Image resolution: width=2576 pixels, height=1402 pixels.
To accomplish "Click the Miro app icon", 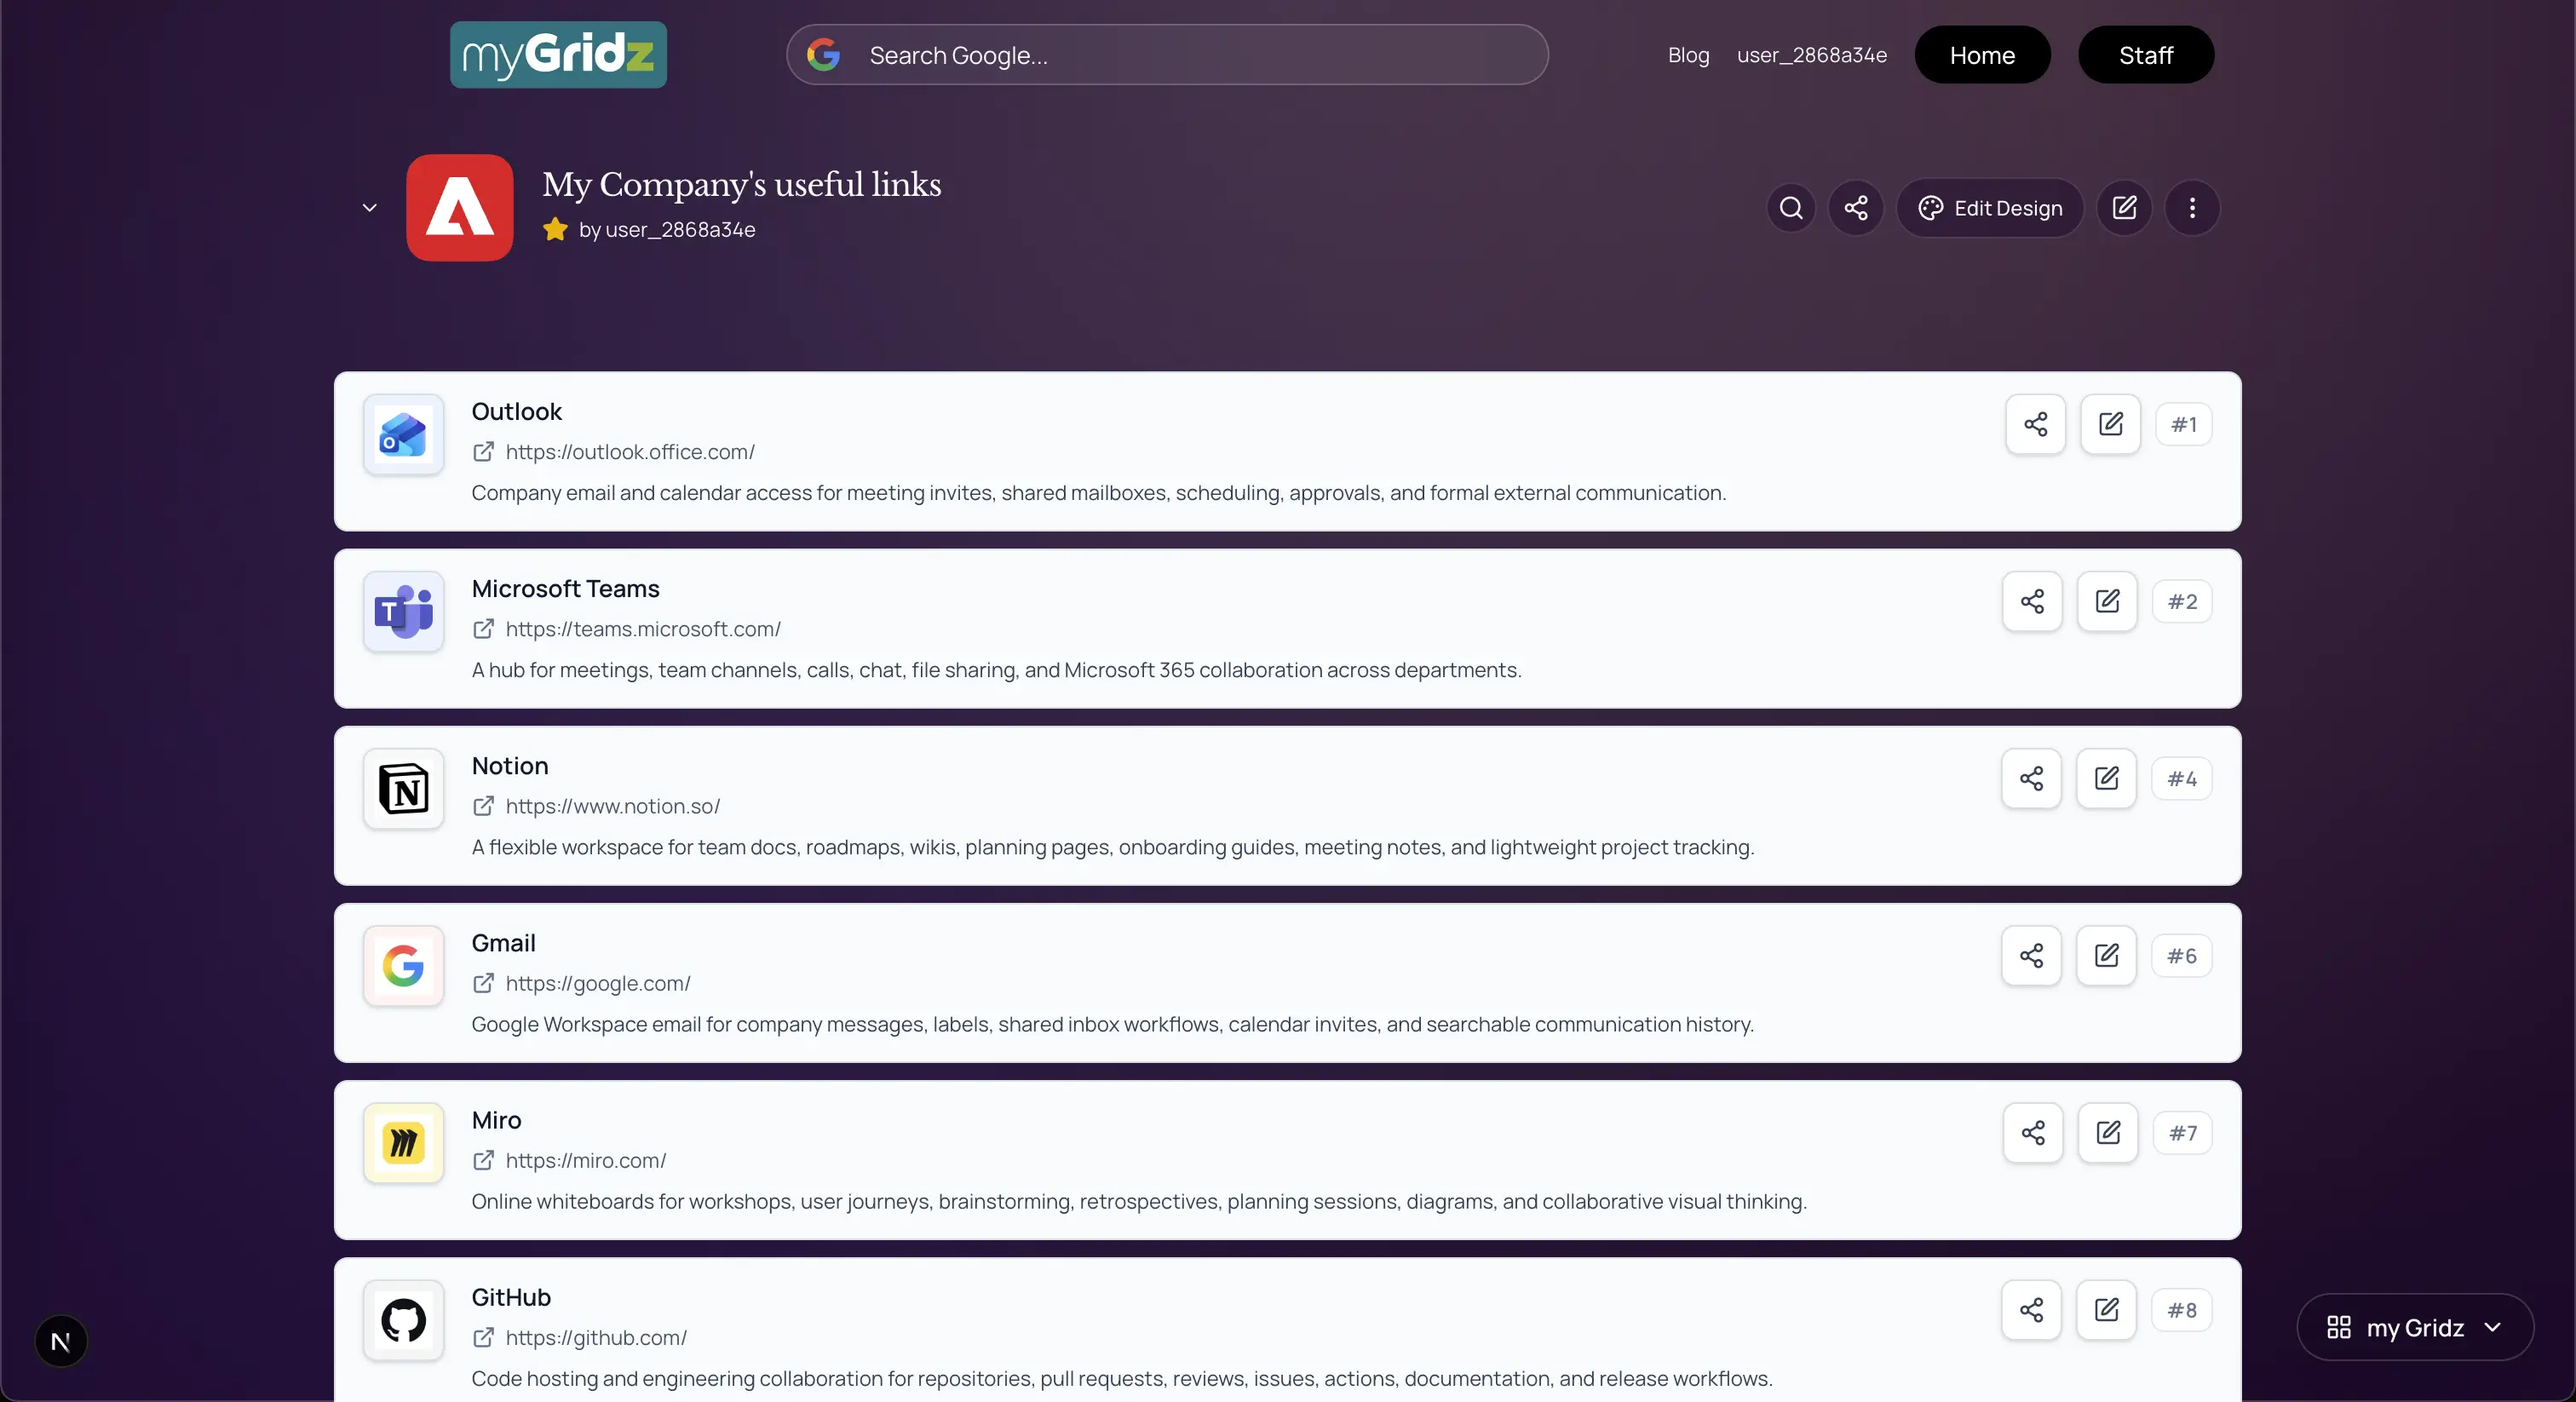I will 403,1143.
